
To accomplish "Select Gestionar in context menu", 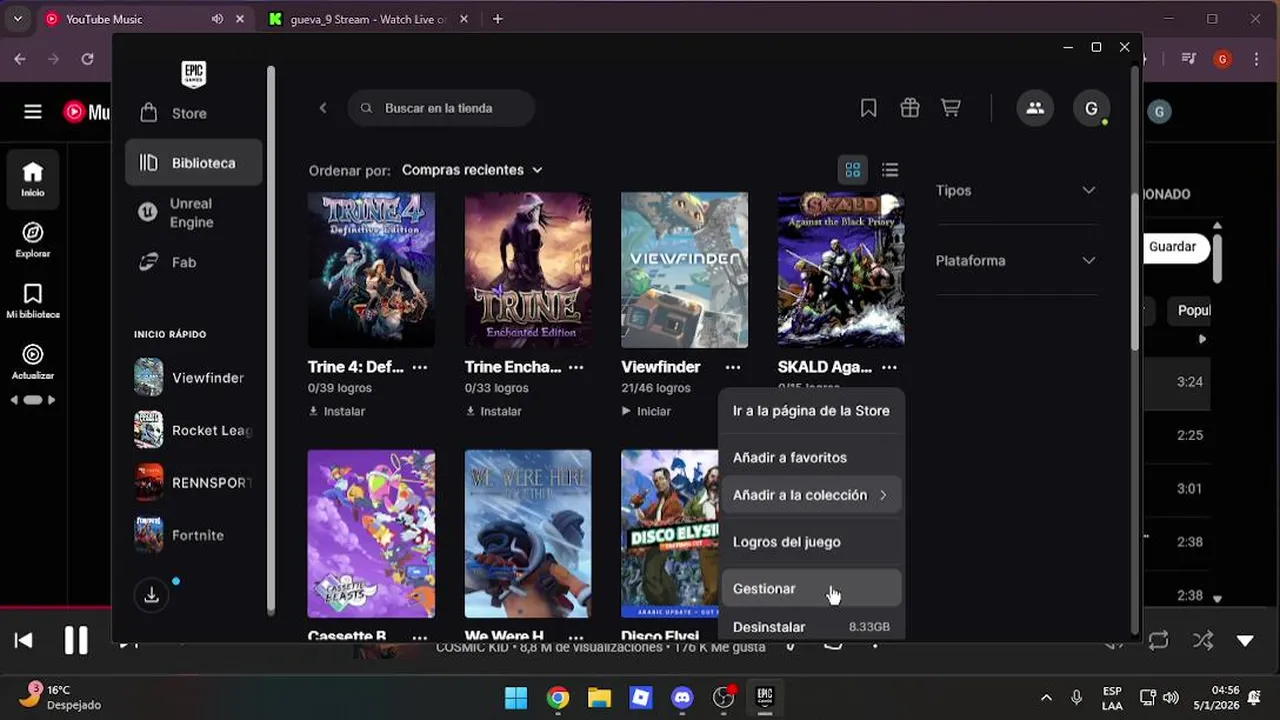I will tap(811, 589).
